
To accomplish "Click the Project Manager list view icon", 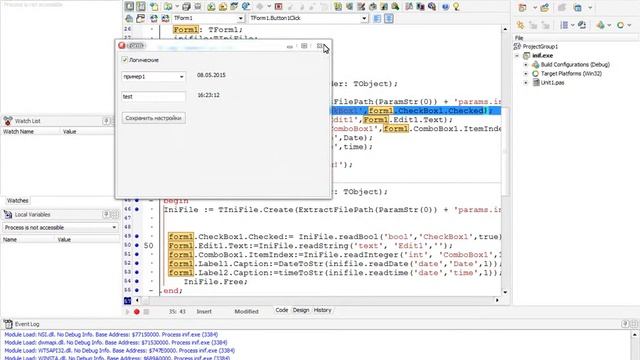I will pyautogui.click(x=564, y=25).
